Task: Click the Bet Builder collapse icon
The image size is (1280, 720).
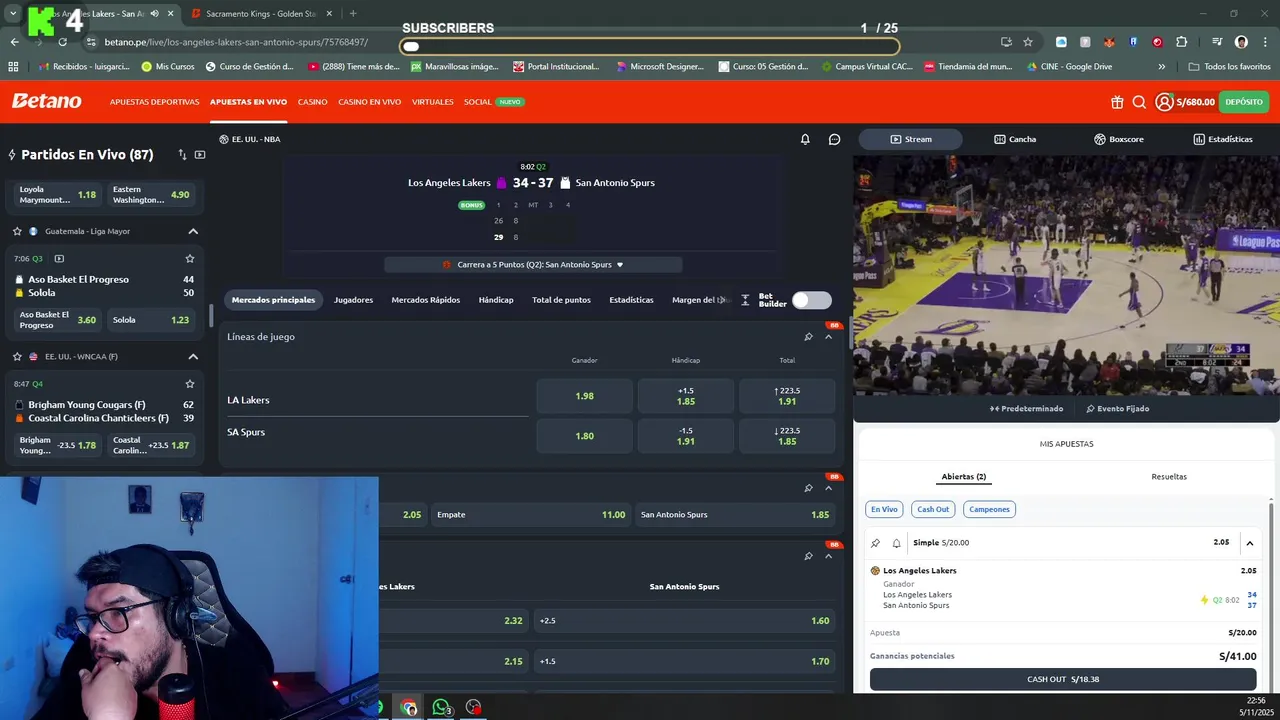Action: [x=745, y=300]
